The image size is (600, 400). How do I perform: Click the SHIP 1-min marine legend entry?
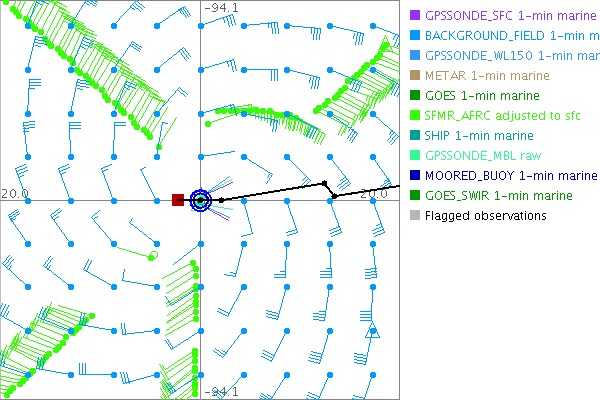479,135
